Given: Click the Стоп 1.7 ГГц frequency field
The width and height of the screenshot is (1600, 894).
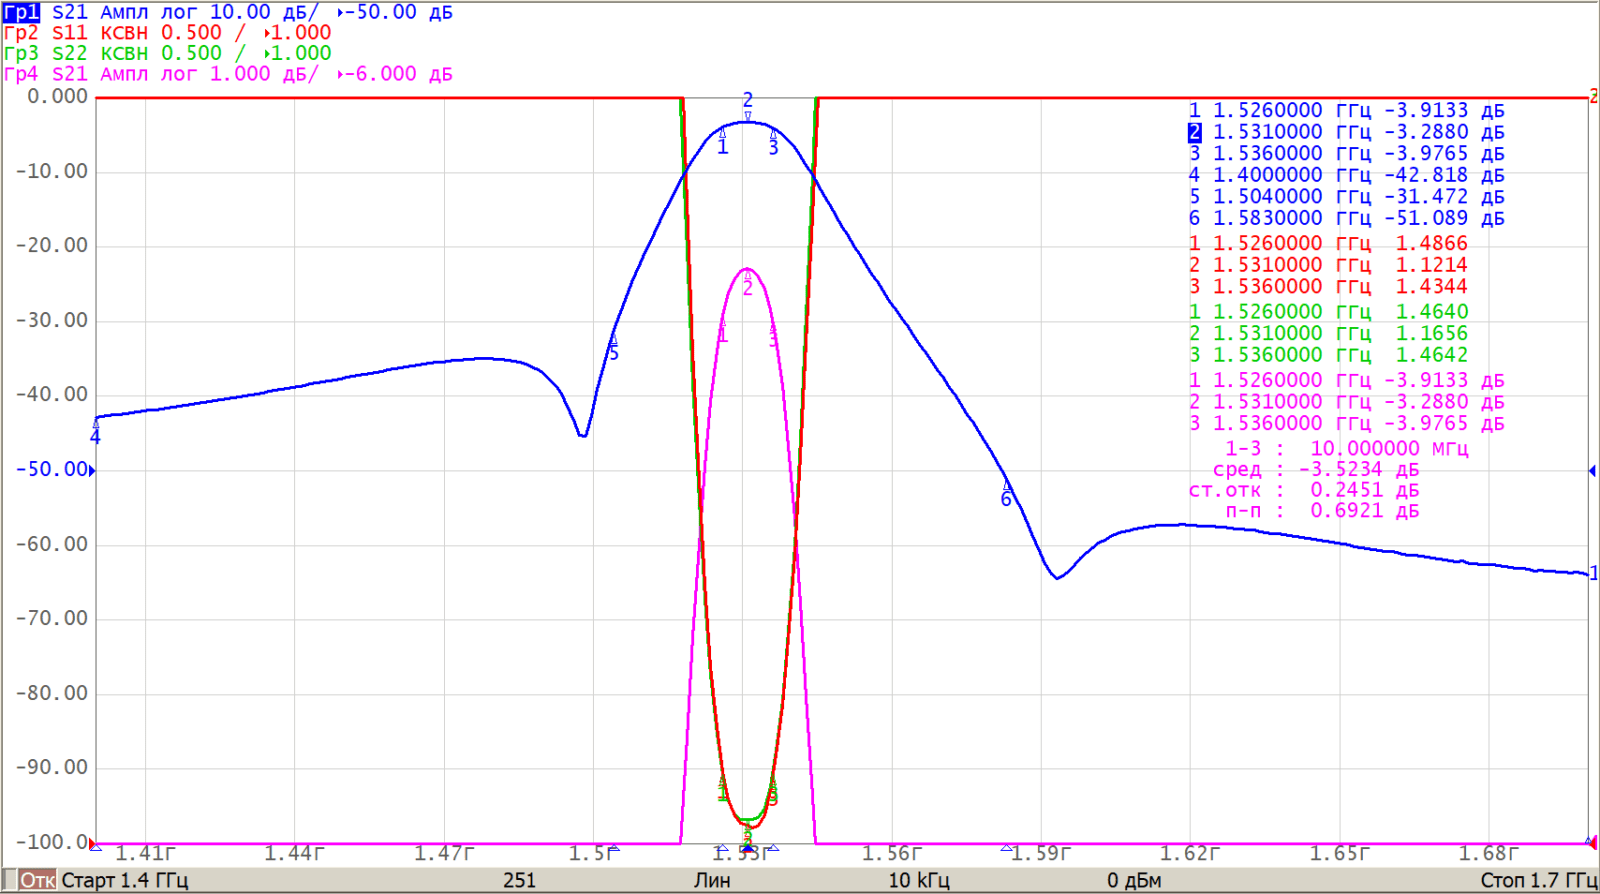Looking at the screenshot, I should [x=1538, y=881].
